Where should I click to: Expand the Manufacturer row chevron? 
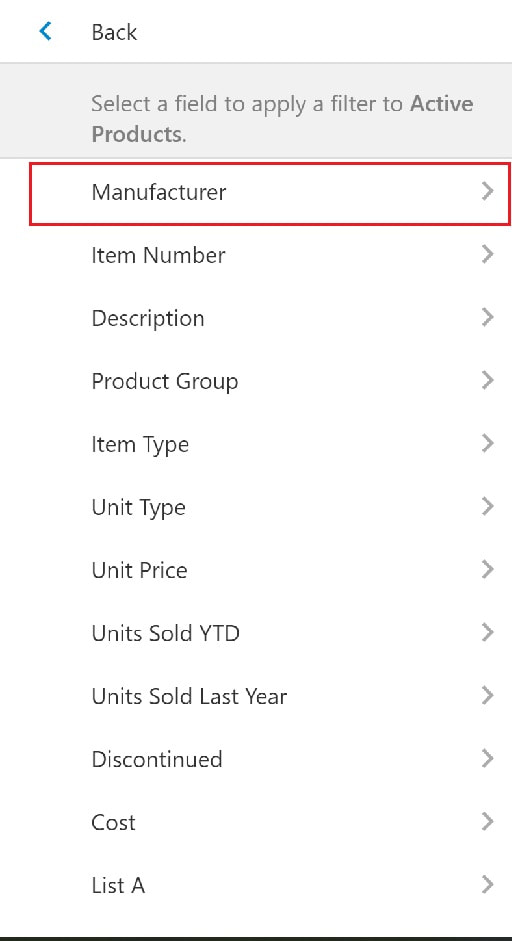tap(487, 191)
